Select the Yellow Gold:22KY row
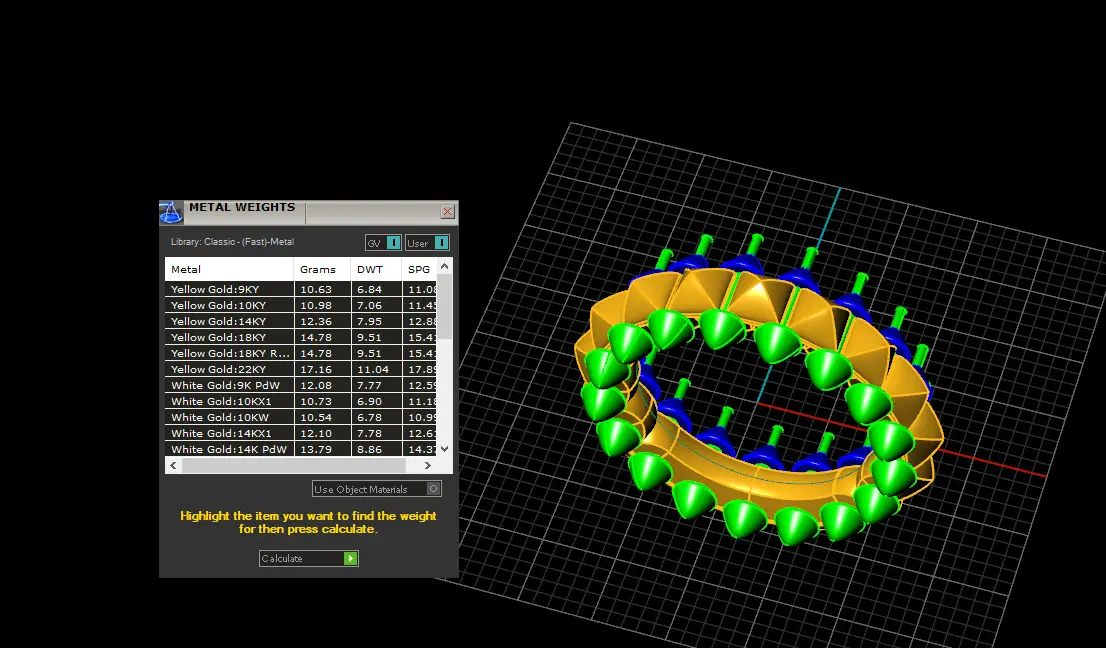 [x=300, y=369]
